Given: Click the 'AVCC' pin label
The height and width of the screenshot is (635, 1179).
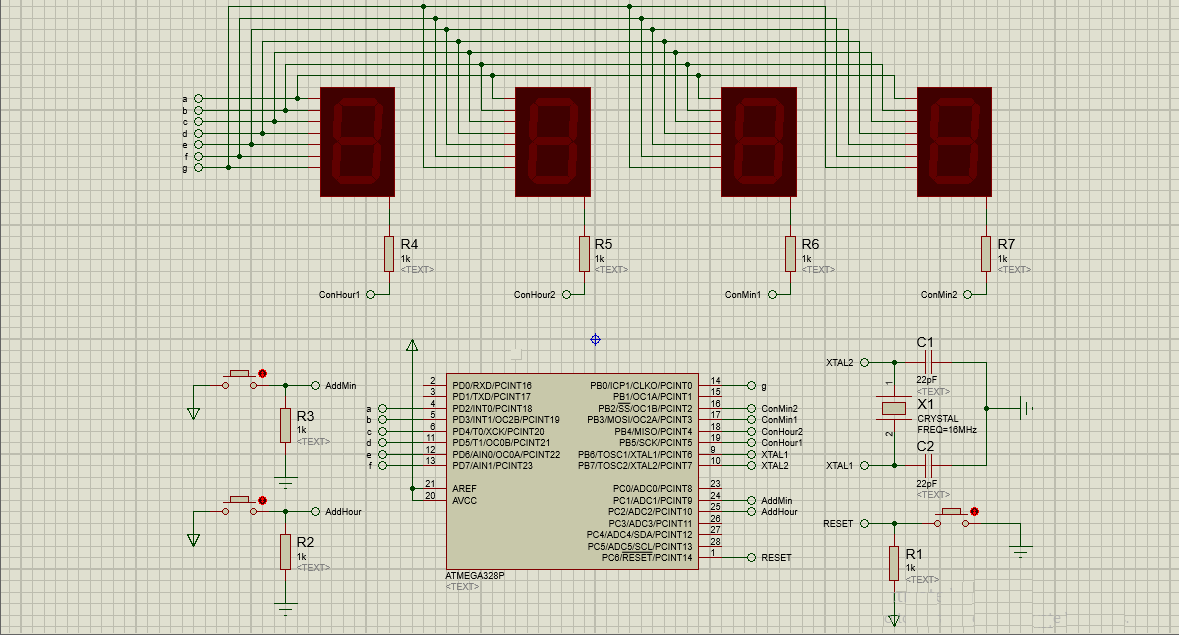Looking at the screenshot, I should click(464, 500).
